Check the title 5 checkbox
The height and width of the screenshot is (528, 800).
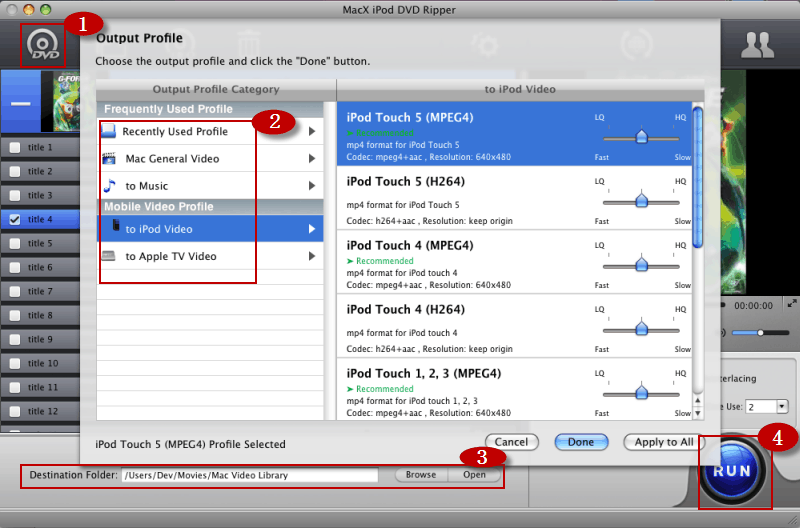point(15,243)
